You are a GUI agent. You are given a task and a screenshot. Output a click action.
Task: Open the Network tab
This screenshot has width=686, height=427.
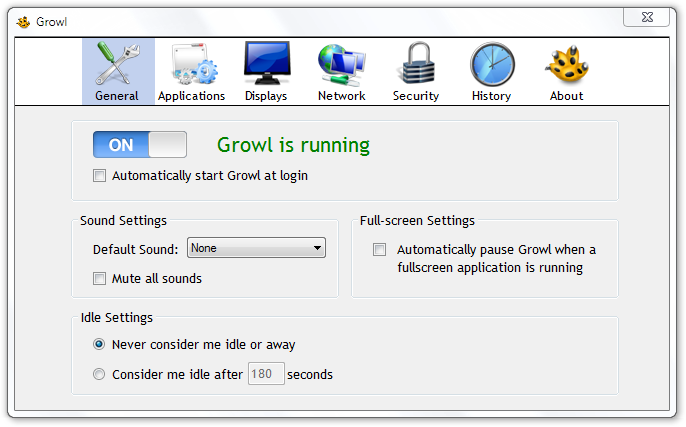(342, 72)
